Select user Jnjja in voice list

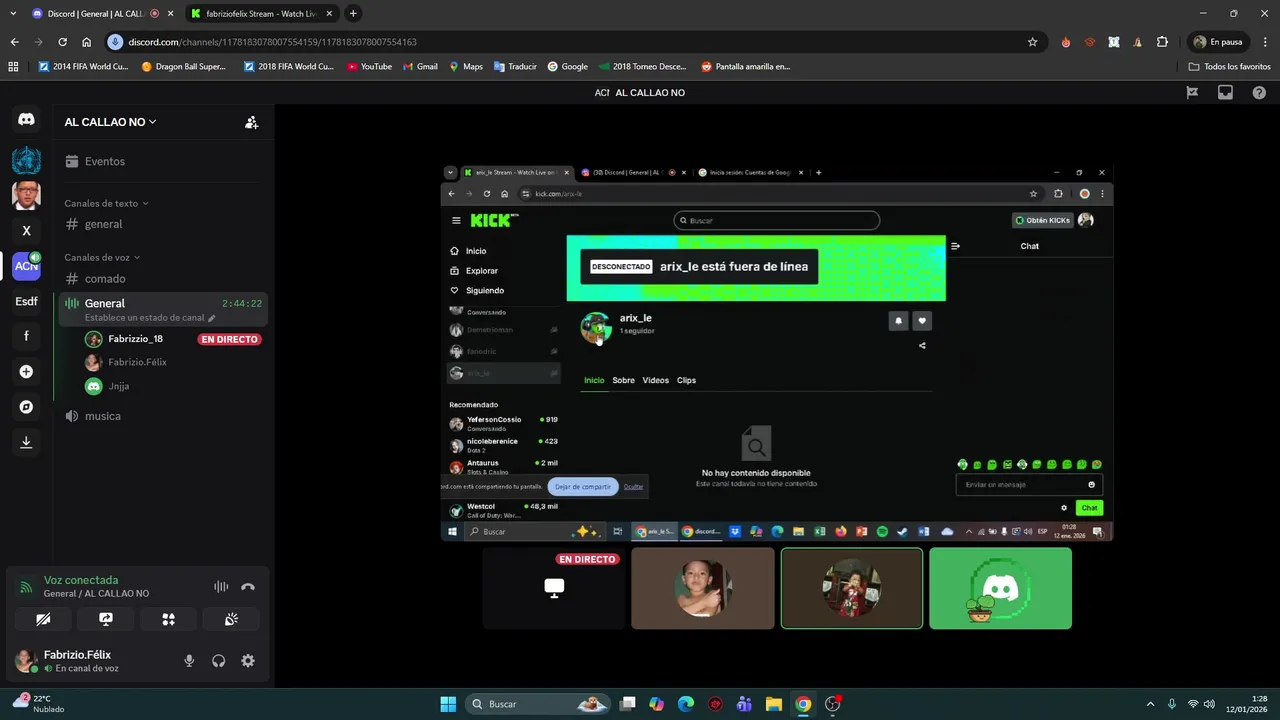click(x=172, y=386)
